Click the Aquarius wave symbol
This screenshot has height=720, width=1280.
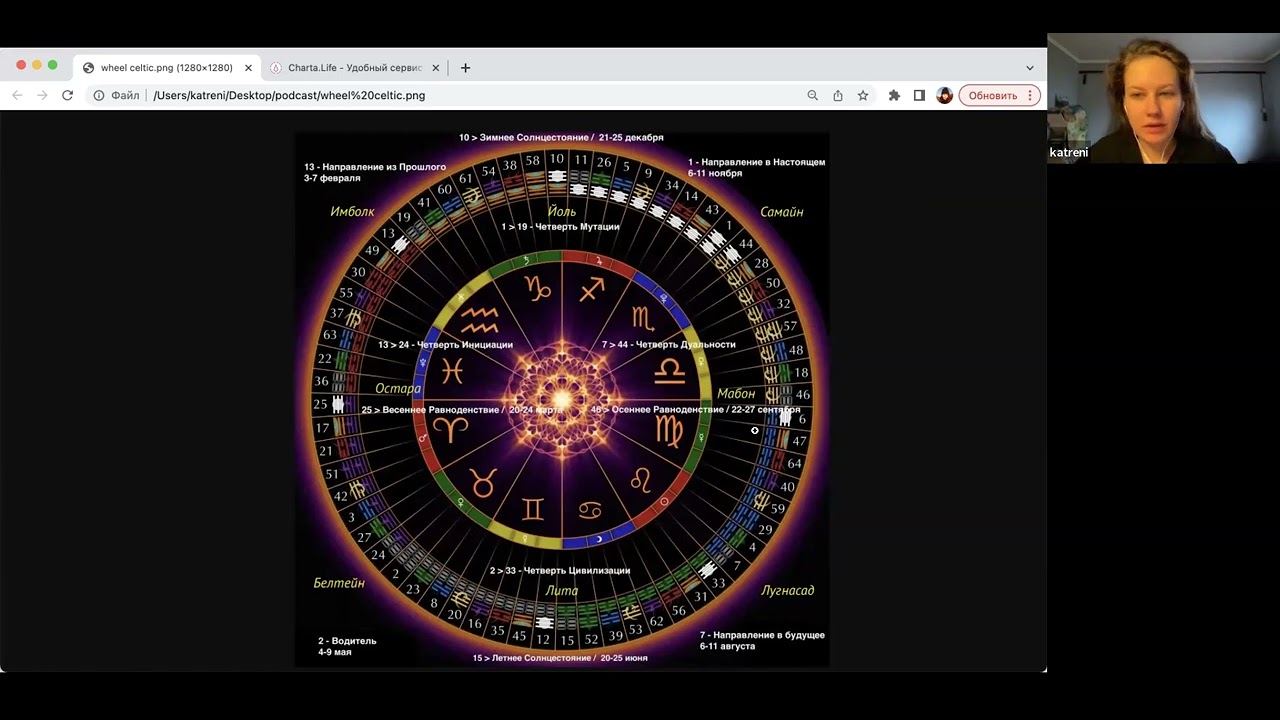479,320
